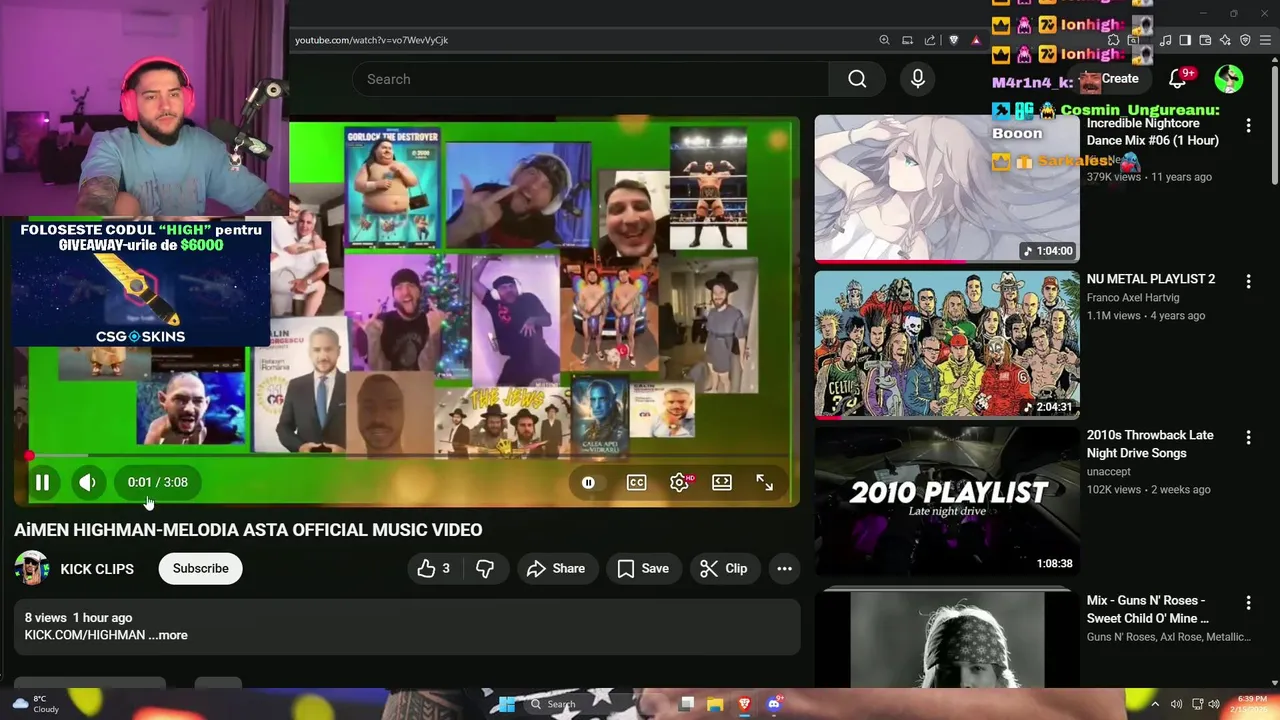Viewport: 1280px width, 720px height.
Task: Open the extensions puzzle icon
Action: pos(1113,40)
